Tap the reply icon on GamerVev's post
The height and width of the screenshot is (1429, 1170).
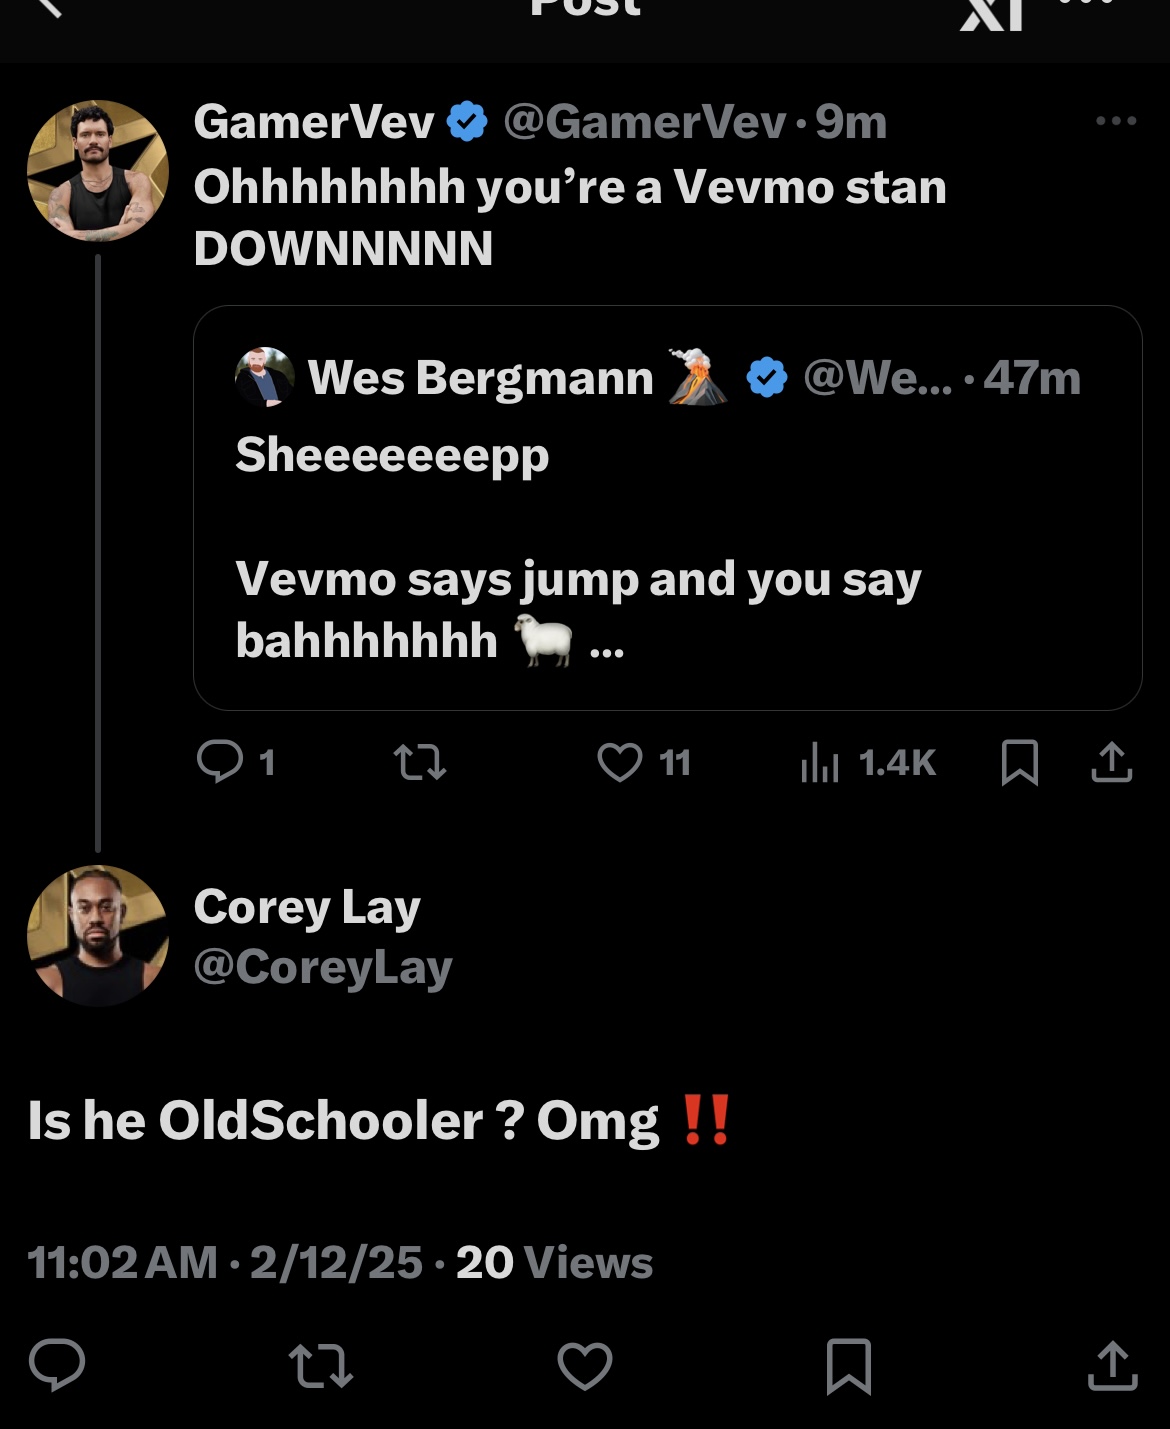click(x=220, y=762)
